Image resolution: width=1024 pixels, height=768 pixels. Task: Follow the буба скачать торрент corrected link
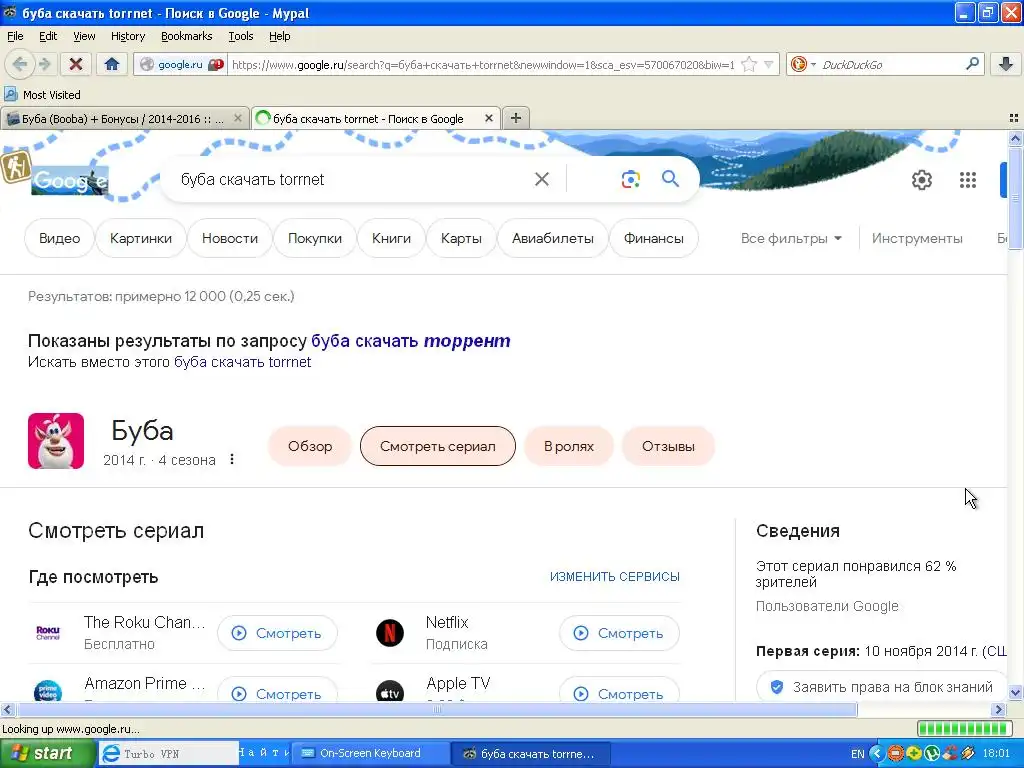pyautogui.click(x=411, y=341)
